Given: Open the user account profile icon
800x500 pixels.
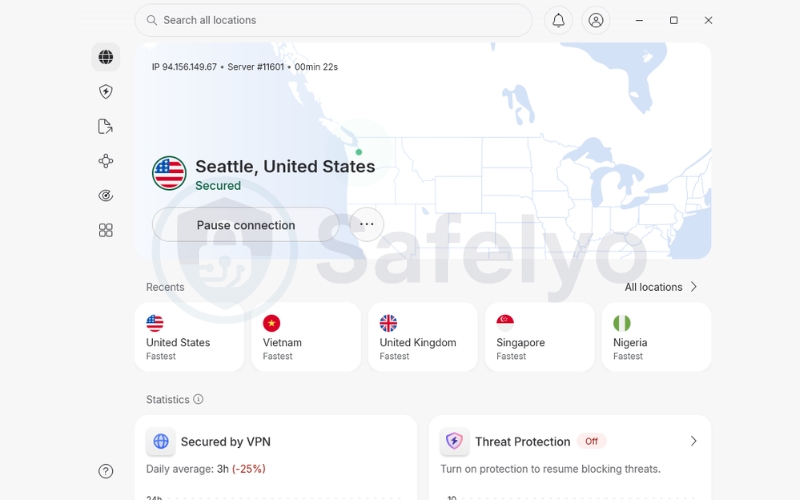Looking at the screenshot, I should pos(596,20).
